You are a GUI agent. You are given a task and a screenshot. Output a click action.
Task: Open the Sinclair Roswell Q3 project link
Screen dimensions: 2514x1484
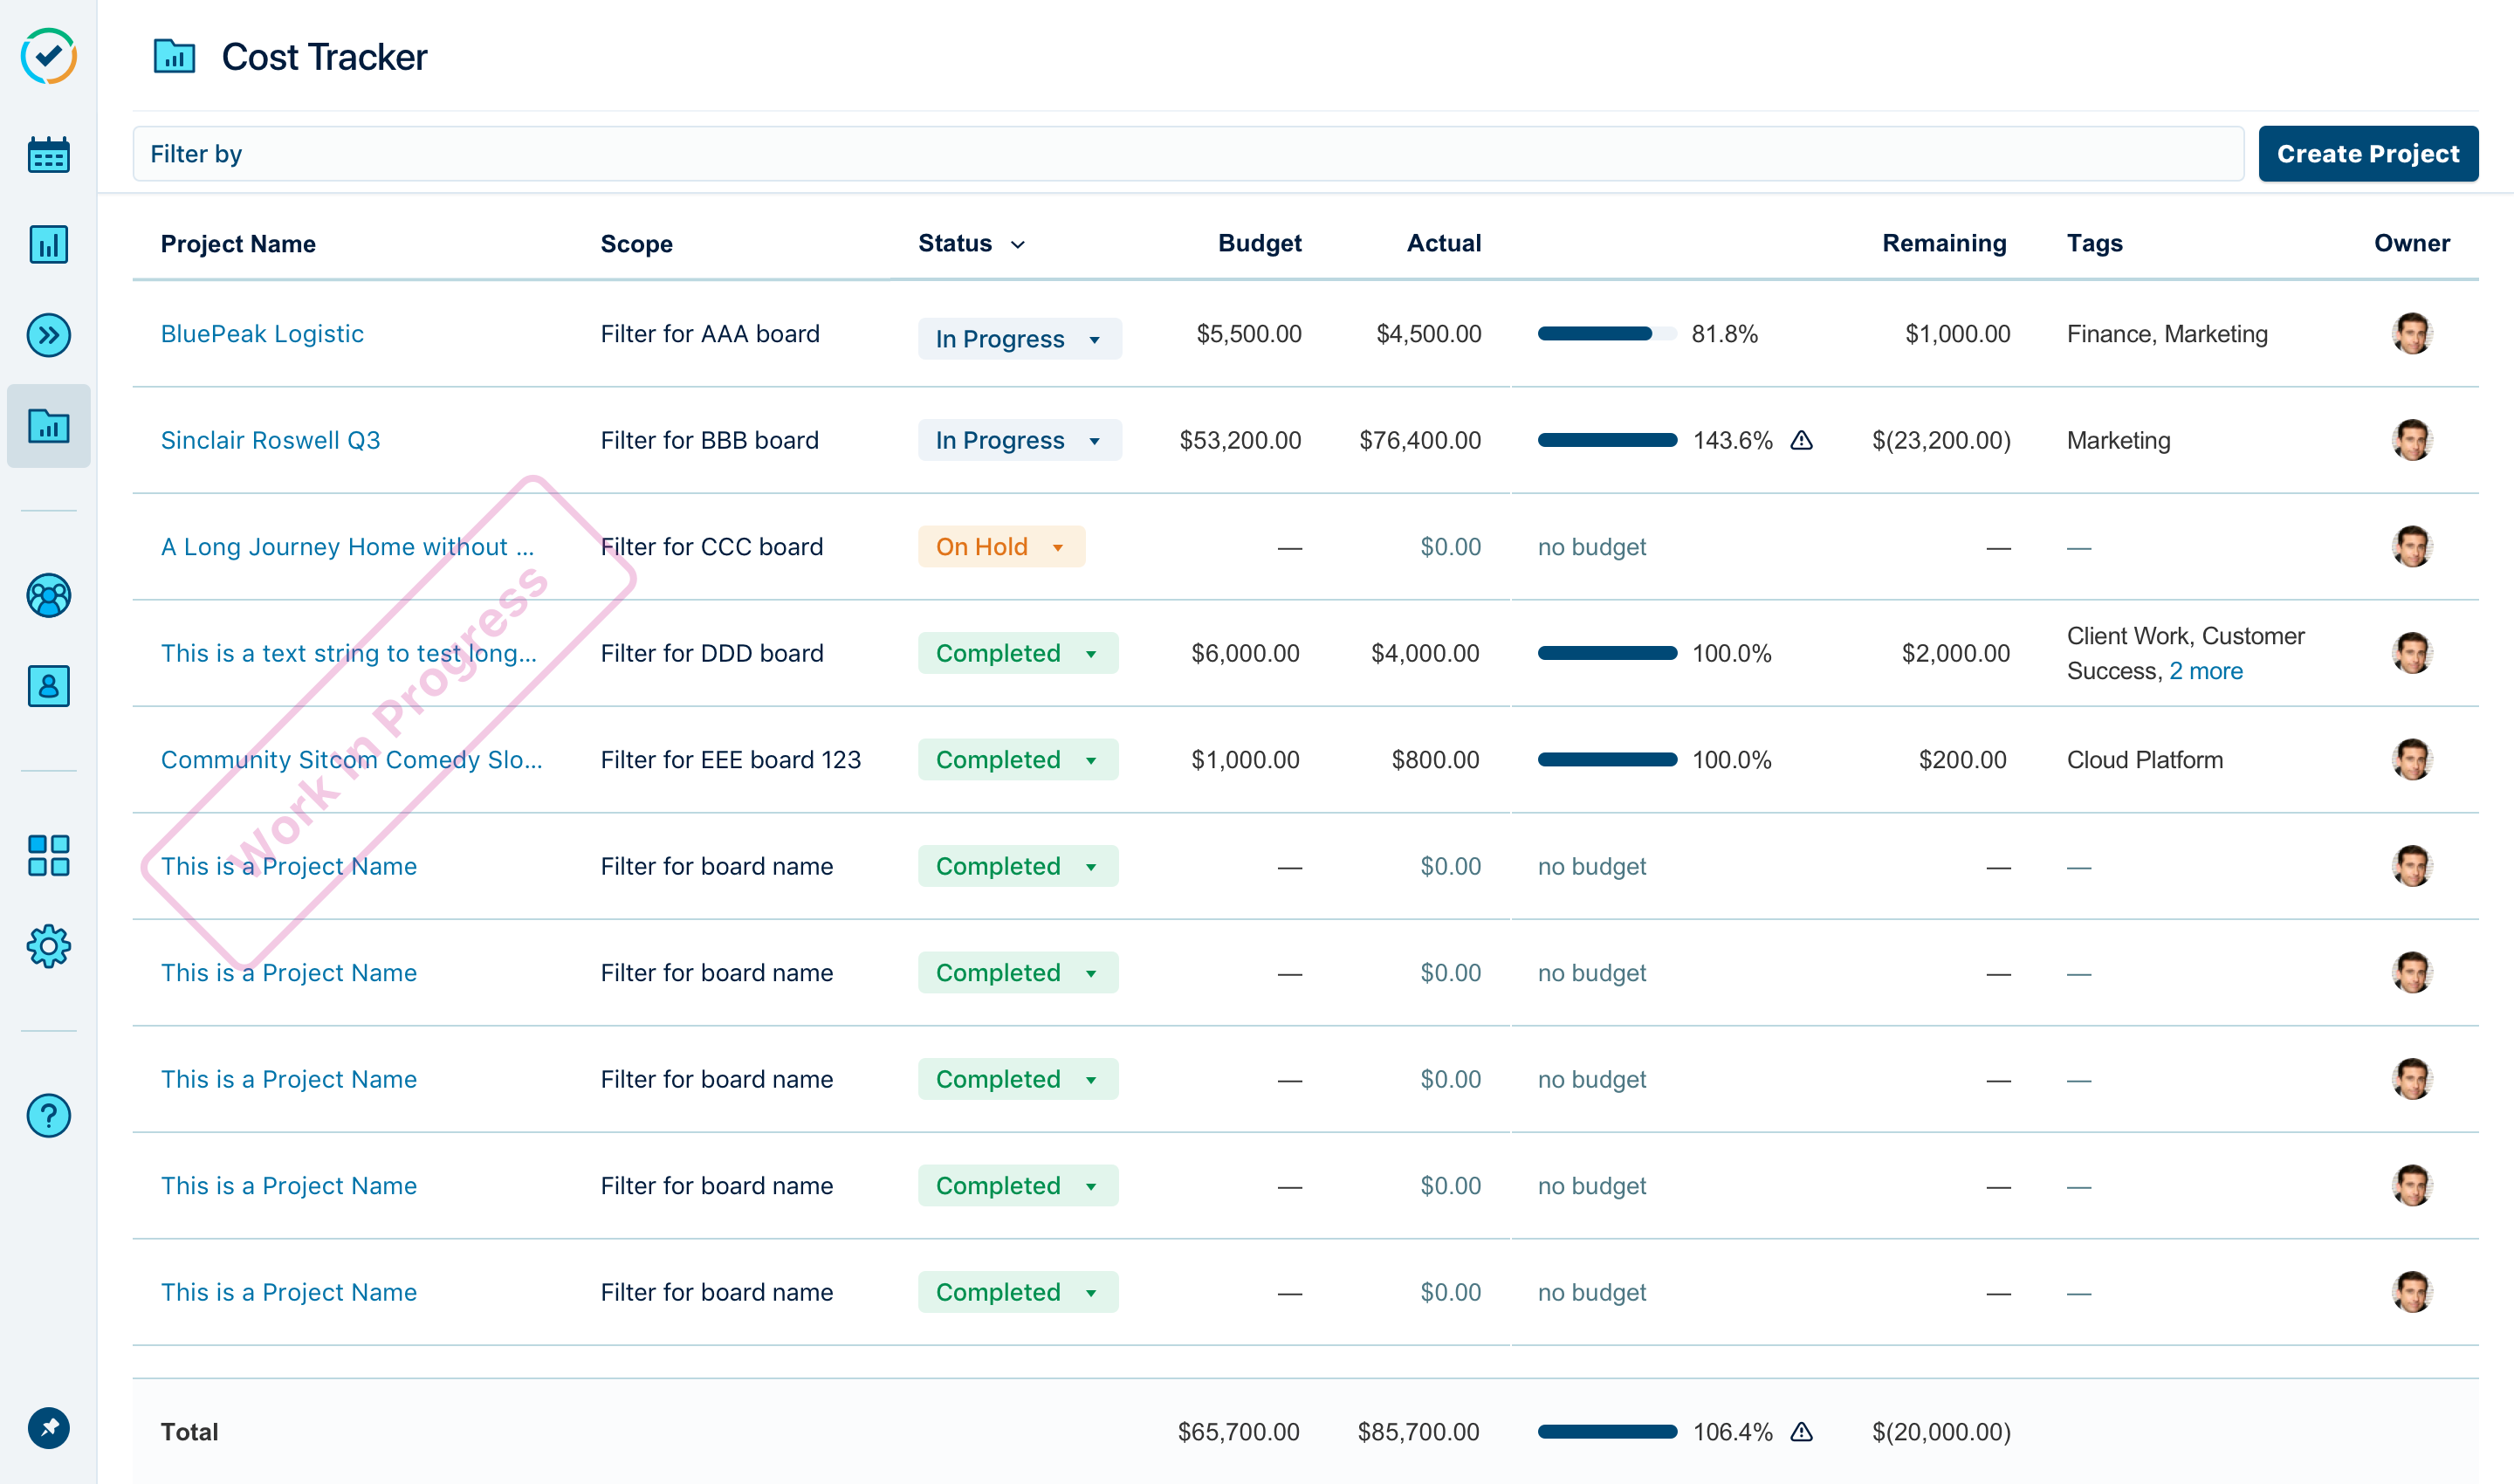click(270, 441)
